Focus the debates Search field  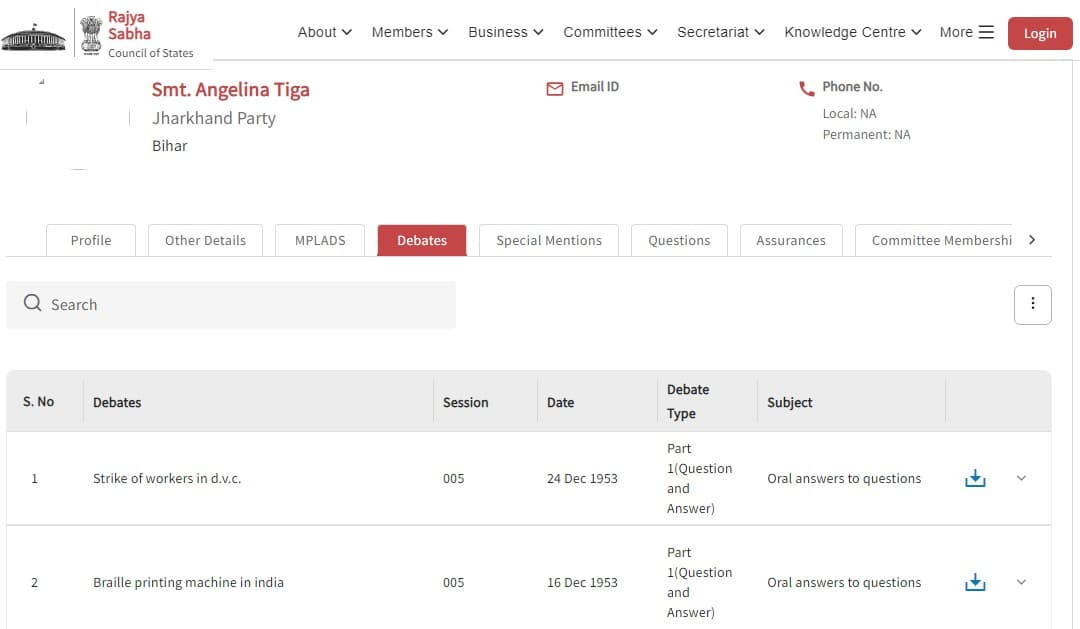[240, 305]
